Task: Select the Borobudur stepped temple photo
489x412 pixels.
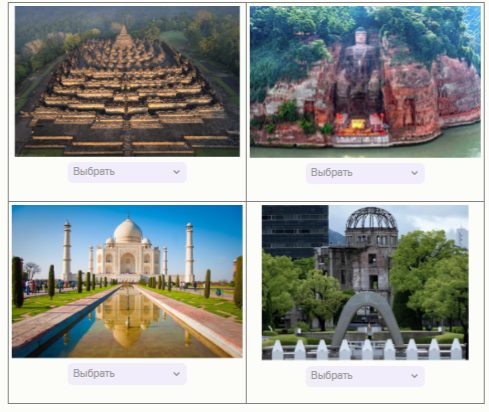Action: (x=127, y=81)
